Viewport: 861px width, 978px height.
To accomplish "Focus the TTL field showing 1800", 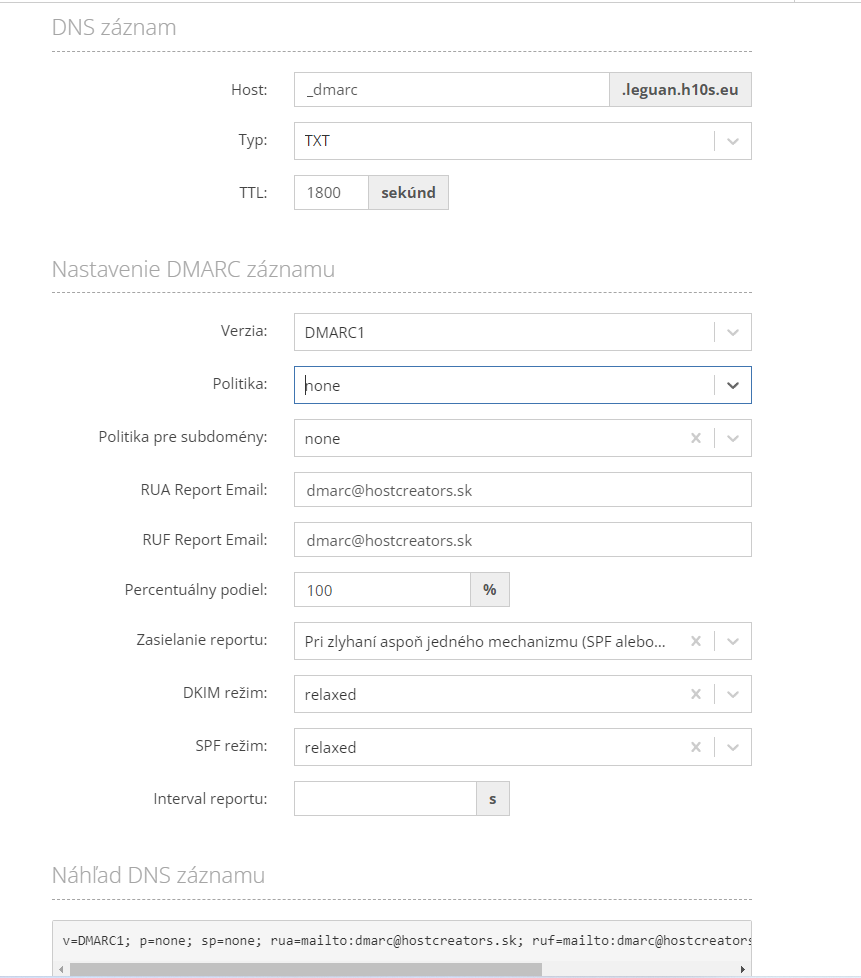I will click(331, 193).
